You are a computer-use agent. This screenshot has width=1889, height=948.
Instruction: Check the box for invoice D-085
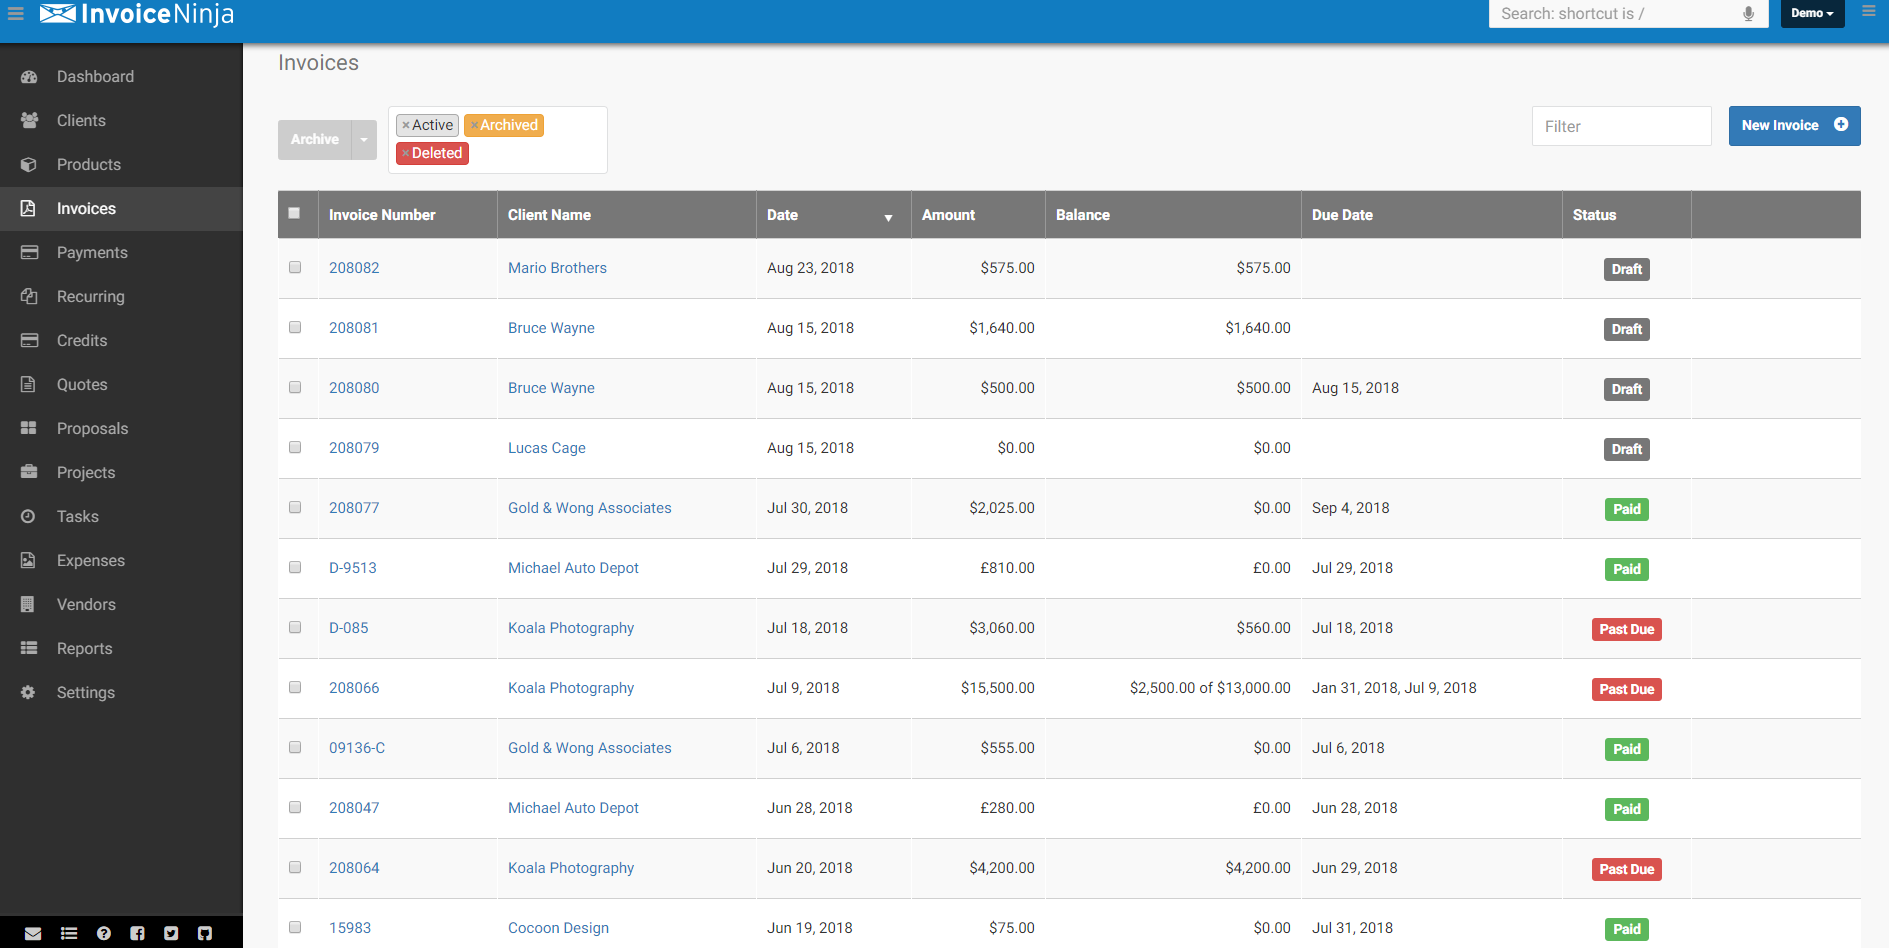click(295, 627)
